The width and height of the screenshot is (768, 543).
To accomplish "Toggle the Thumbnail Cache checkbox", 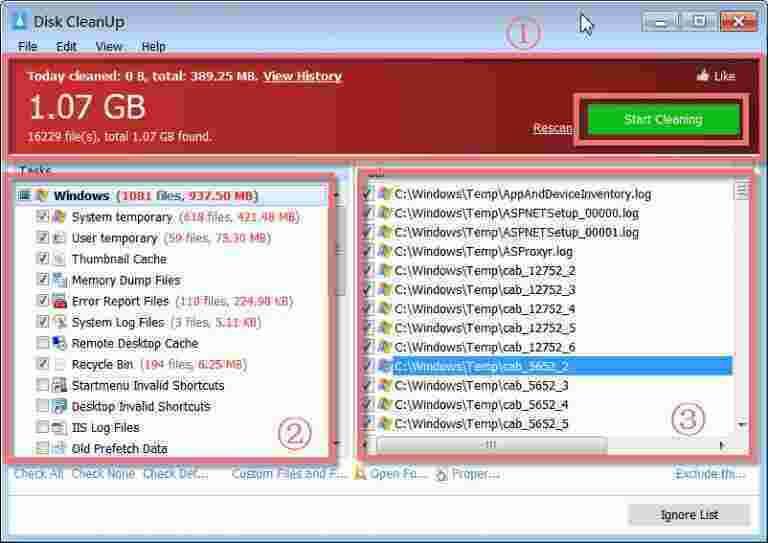I will 43,258.
